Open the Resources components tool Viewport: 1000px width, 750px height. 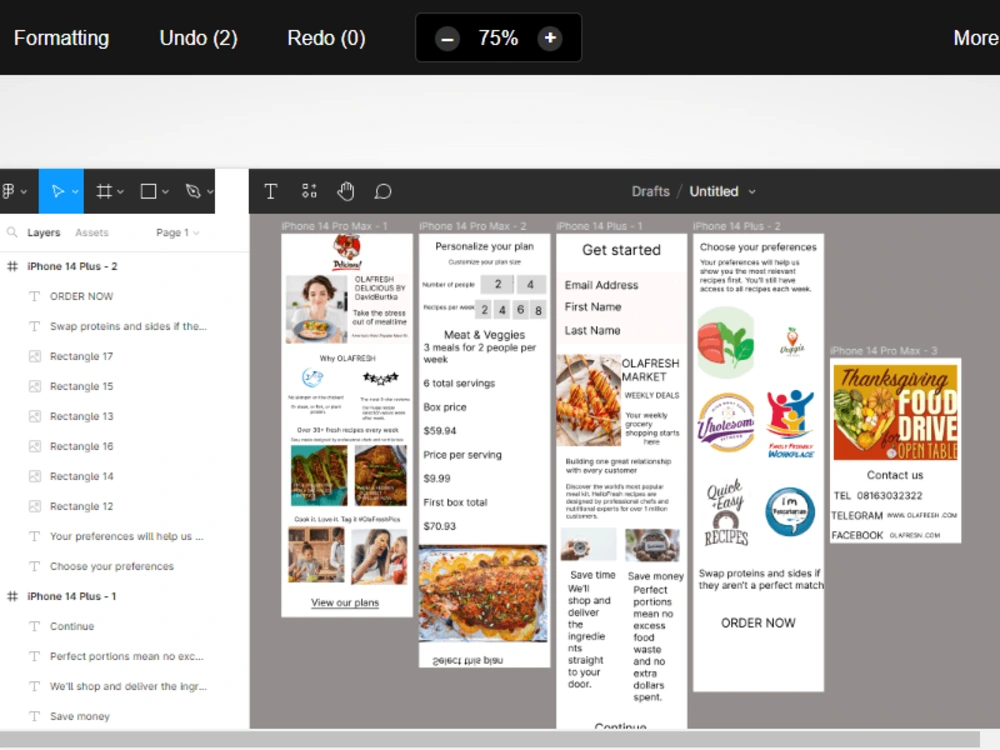click(x=309, y=191)
